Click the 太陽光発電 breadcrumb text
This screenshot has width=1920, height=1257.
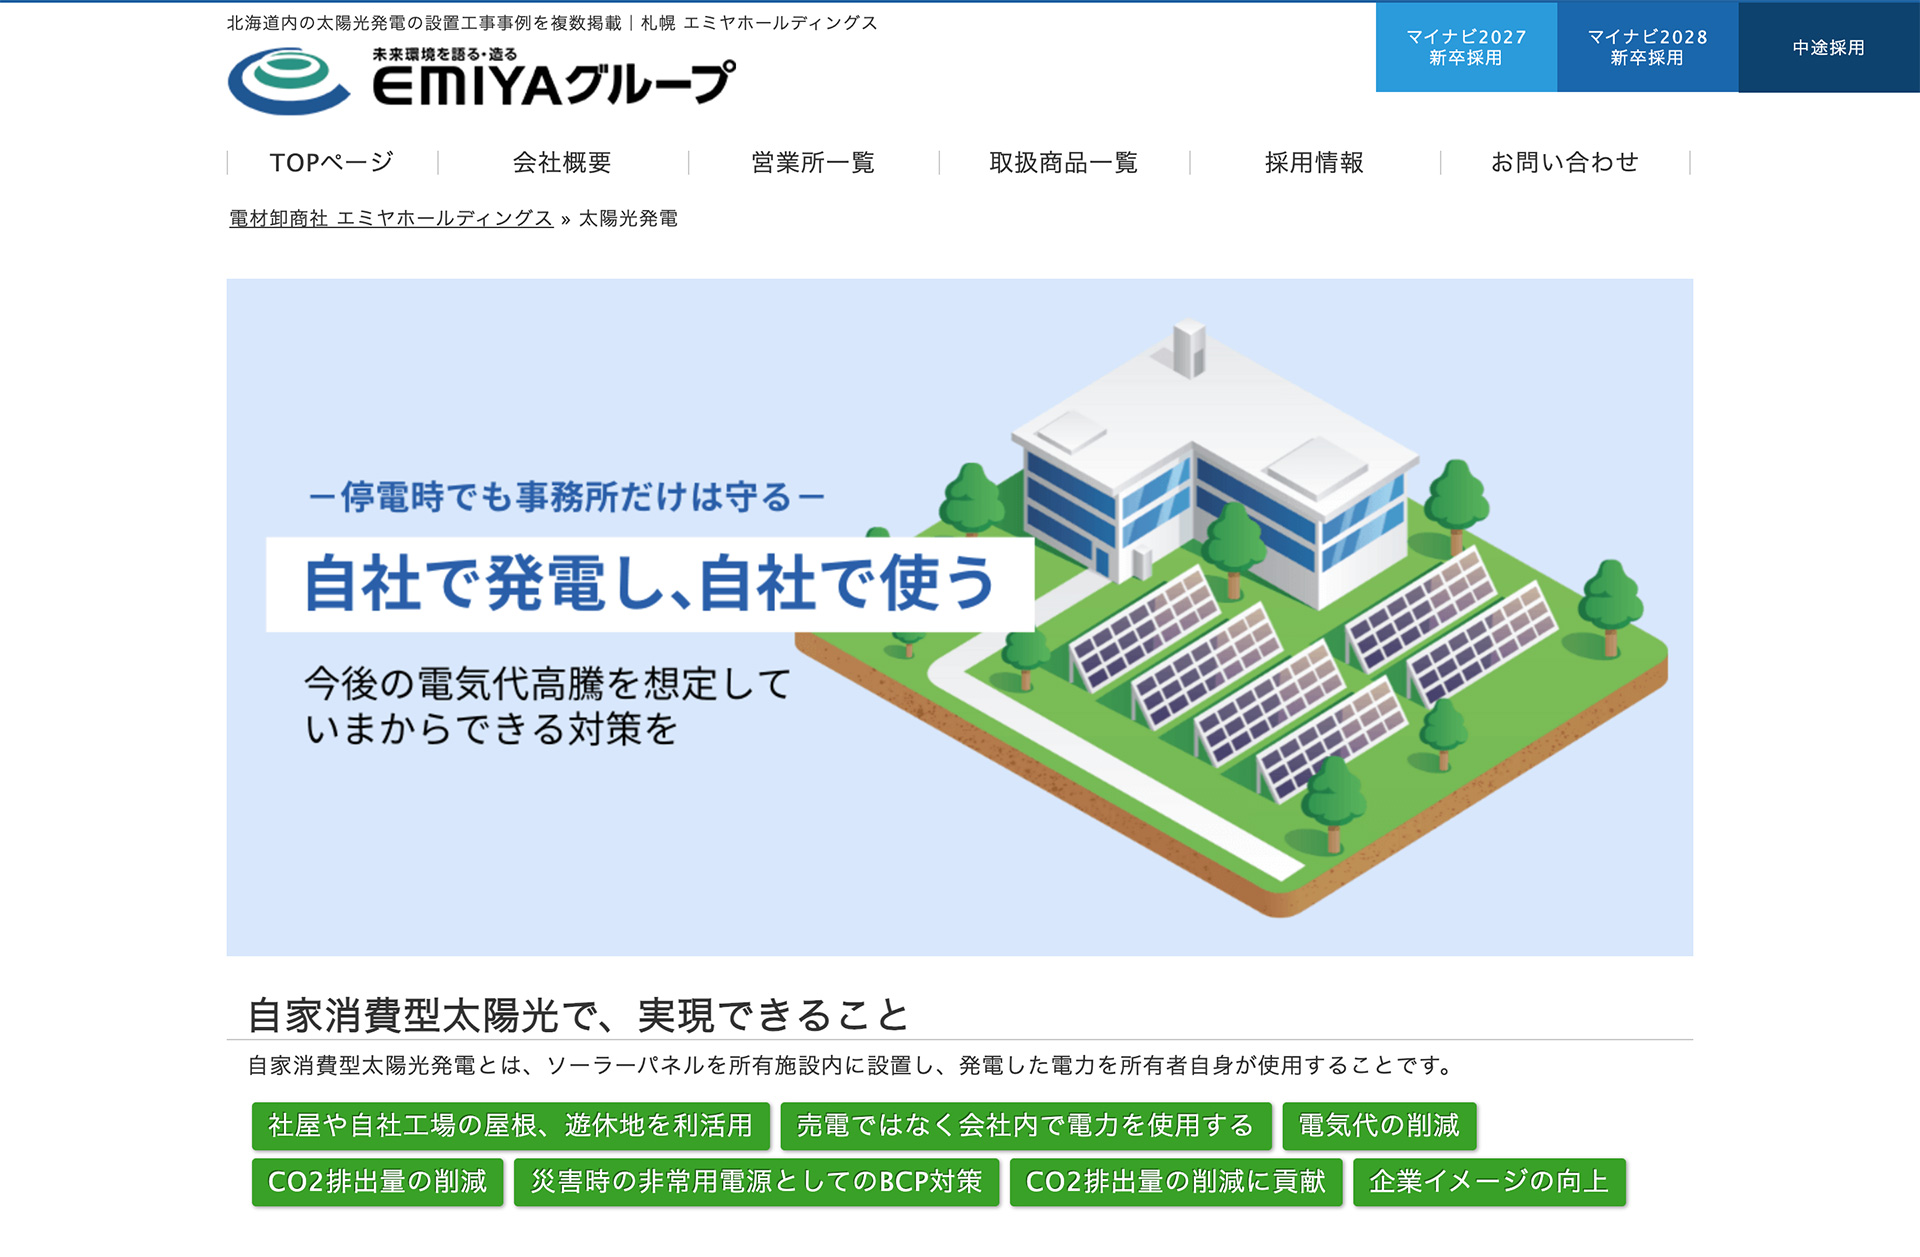(x=628, y=218)
